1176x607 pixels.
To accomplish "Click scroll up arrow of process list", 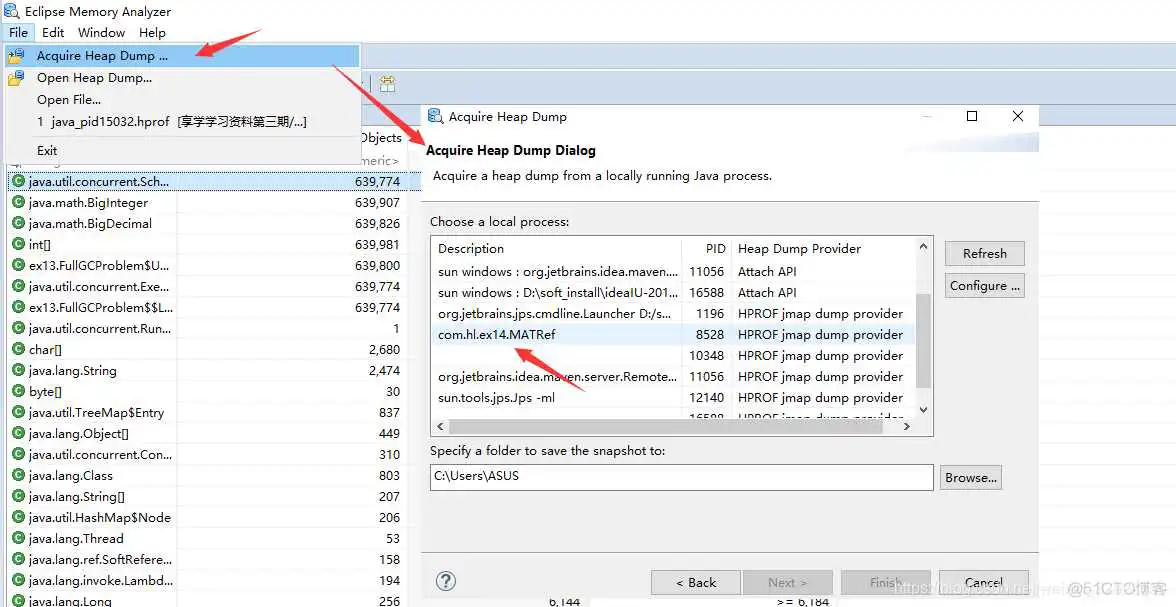I will tap(923, 246).
